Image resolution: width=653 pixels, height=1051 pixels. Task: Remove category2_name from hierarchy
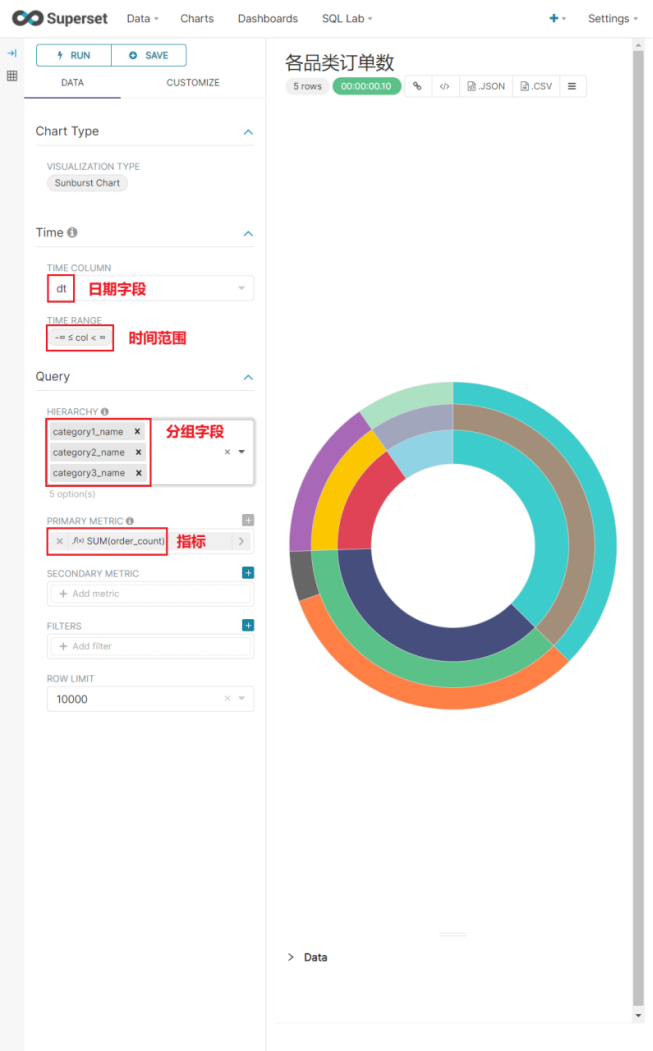coord(138,452)
